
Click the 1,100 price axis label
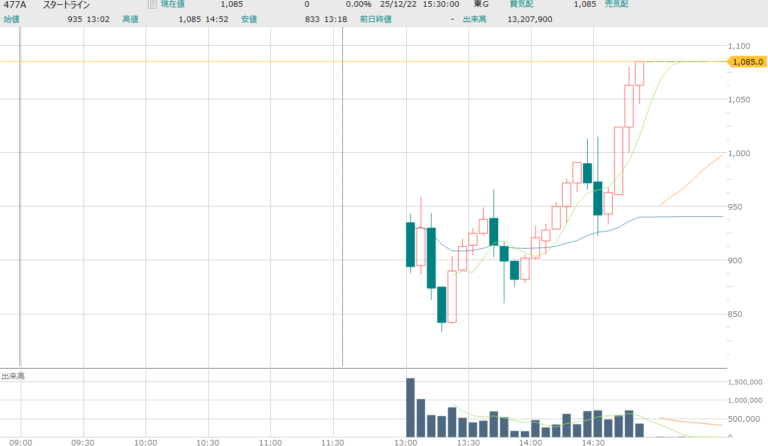click(x=740, y=46)
